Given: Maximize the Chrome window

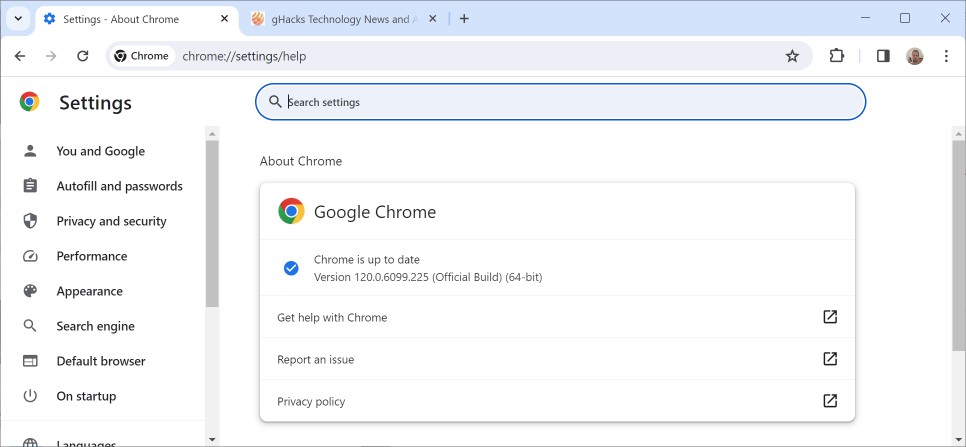Looking at the screenshot, I should (905, 18).
